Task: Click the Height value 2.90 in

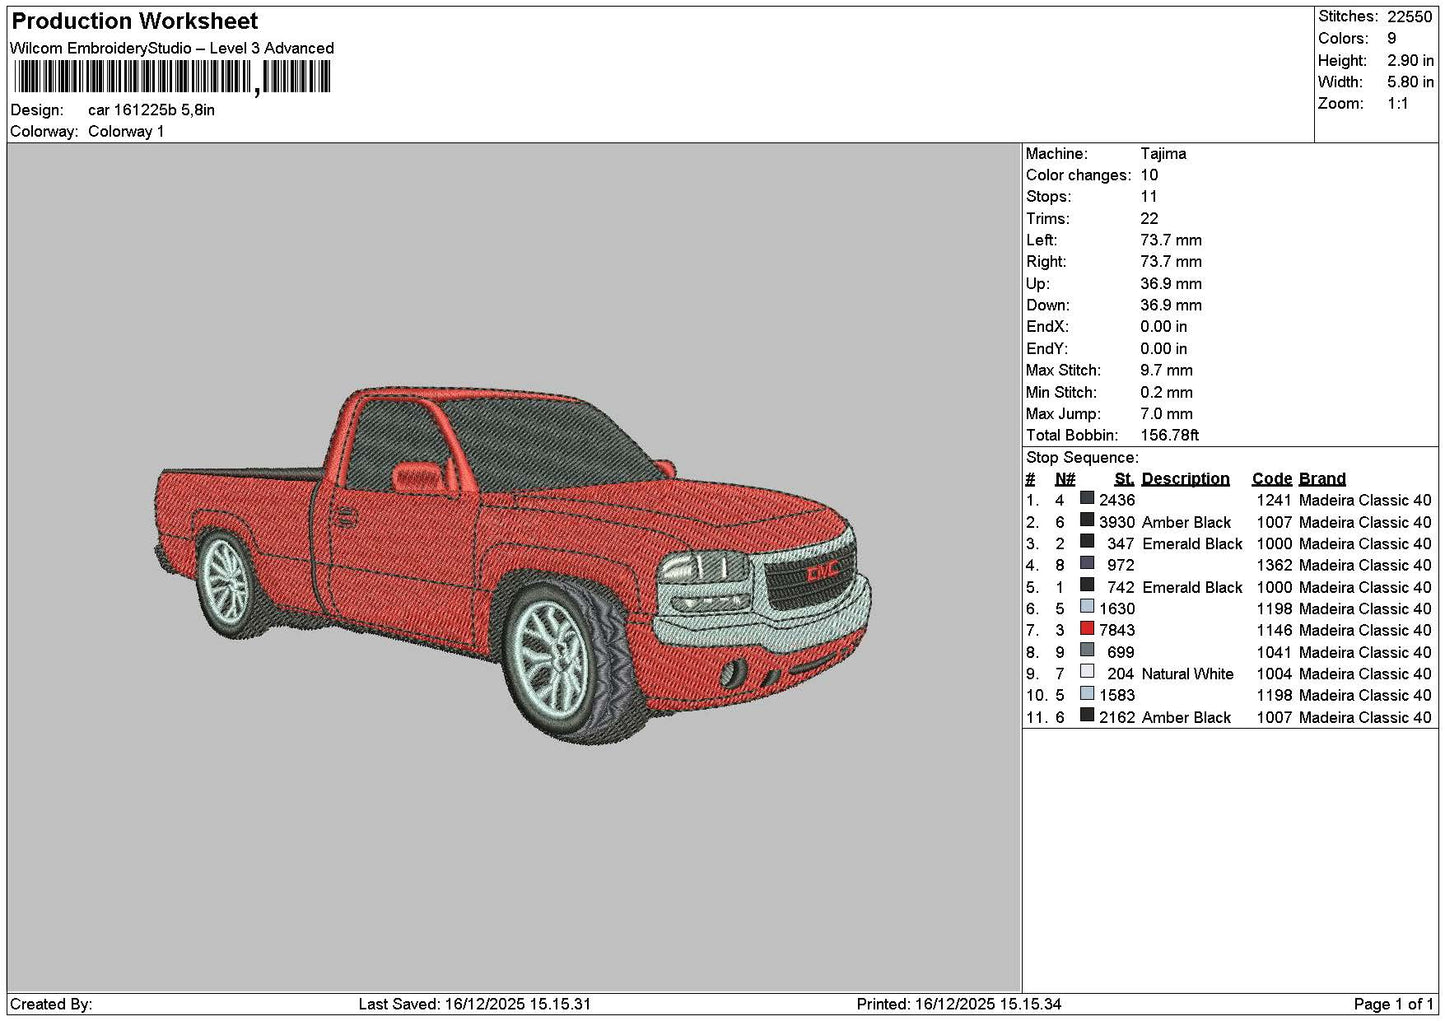Action: [x=1410, y=61]
